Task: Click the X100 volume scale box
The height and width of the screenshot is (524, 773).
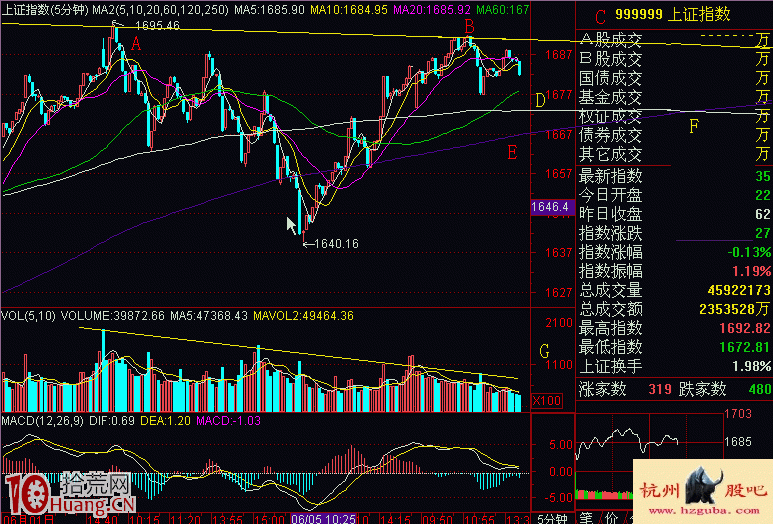Action: pos(547,401)
